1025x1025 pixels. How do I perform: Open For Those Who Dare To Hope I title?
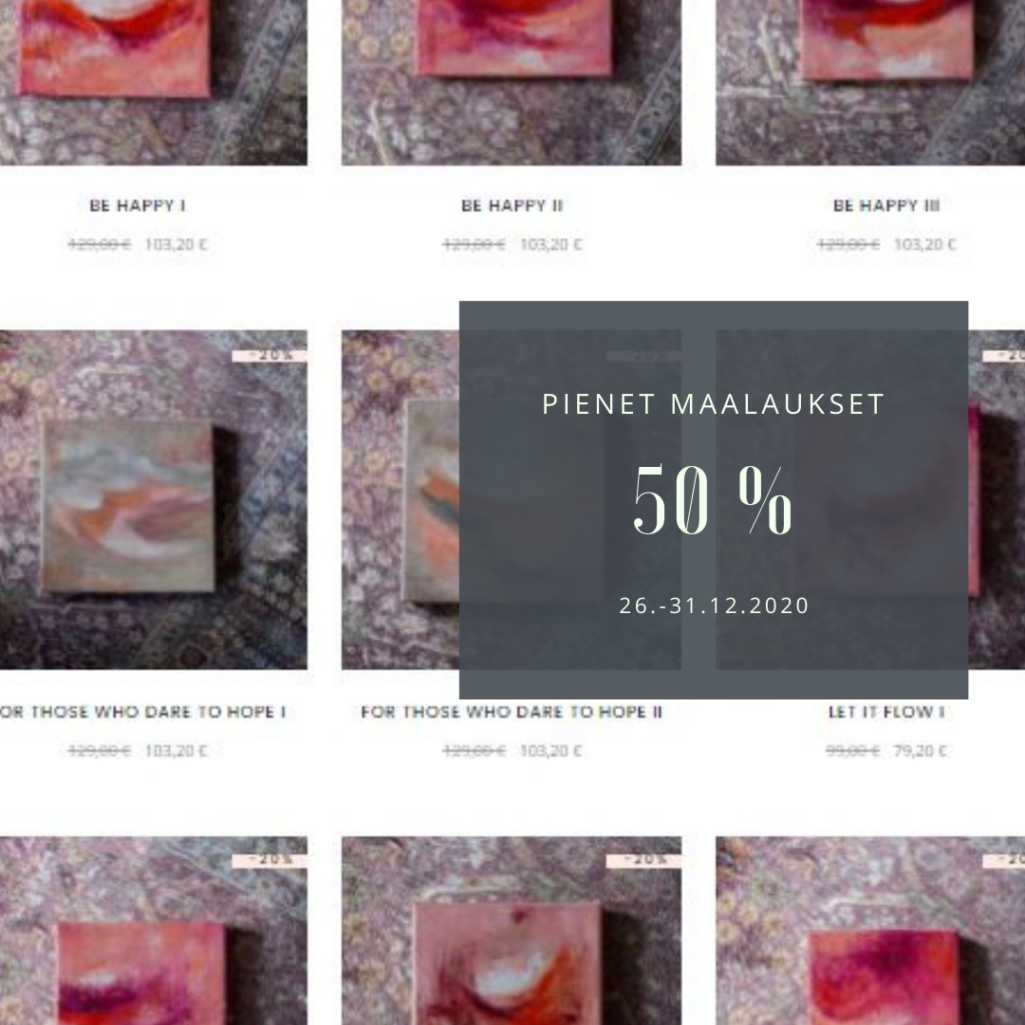[143, 712]
